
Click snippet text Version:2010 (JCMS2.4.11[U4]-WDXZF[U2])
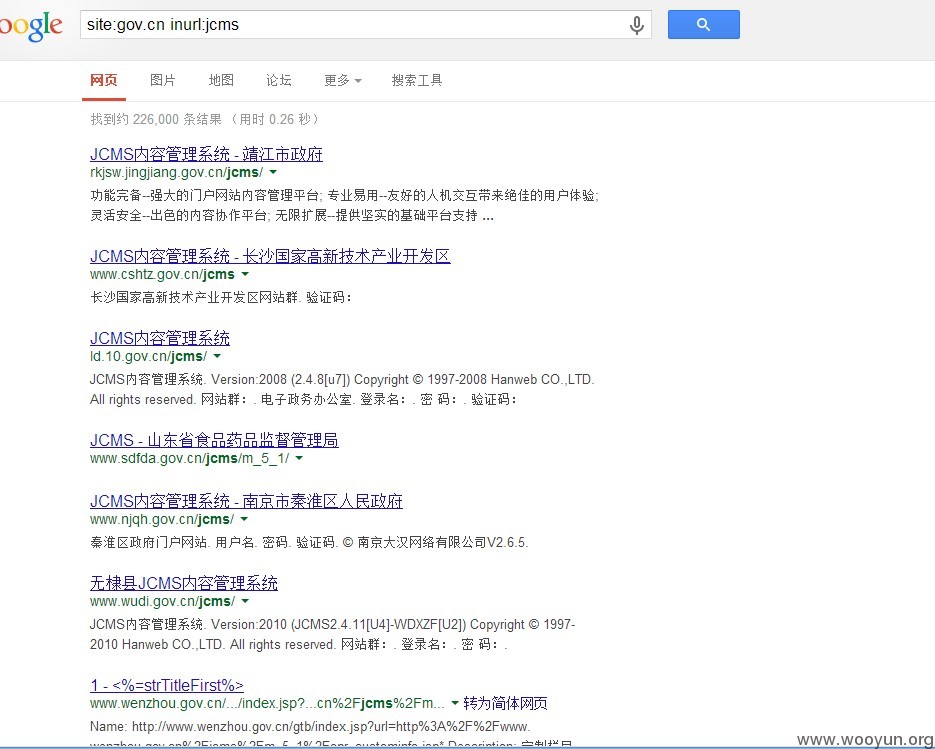click(339, 624)
